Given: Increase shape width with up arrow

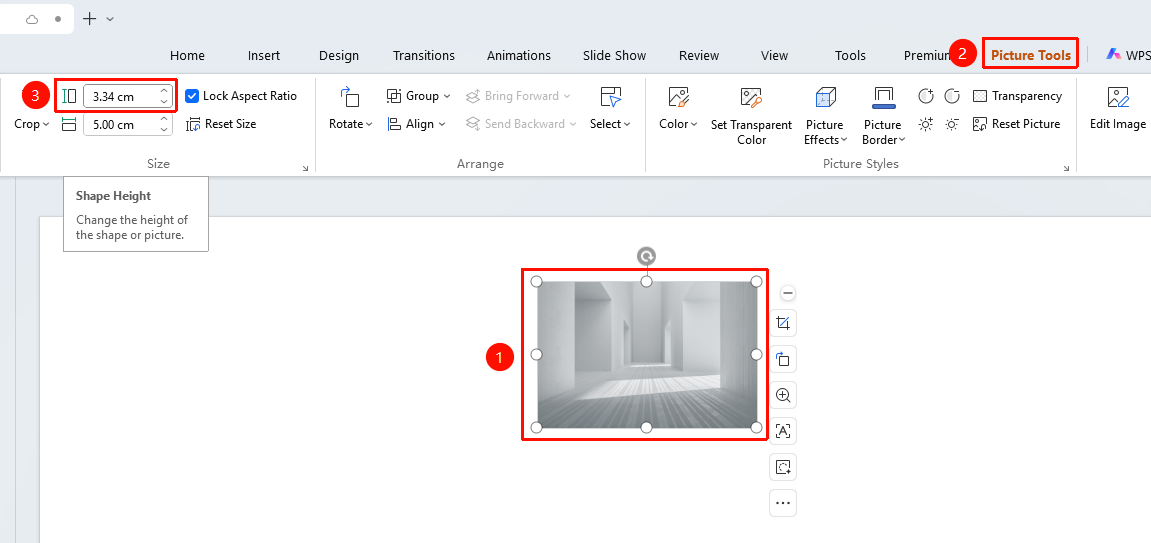Looking at the screenshot, I should click(x=164, y=120).
